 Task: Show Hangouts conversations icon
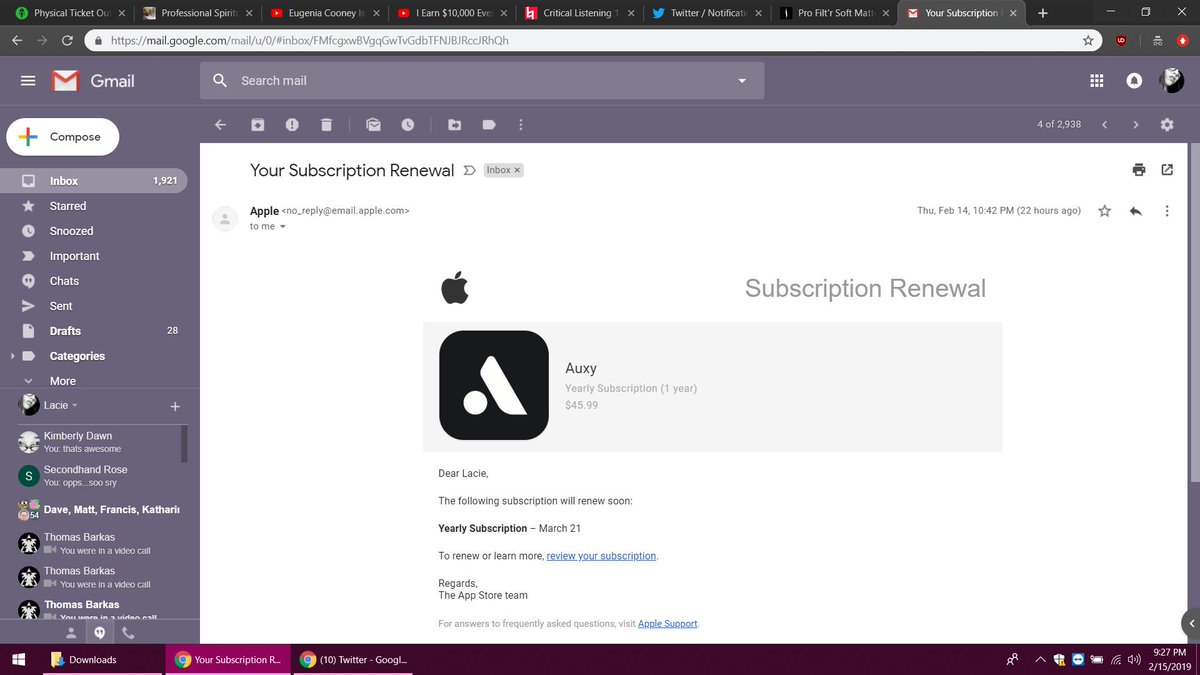[x=99, y=633]
